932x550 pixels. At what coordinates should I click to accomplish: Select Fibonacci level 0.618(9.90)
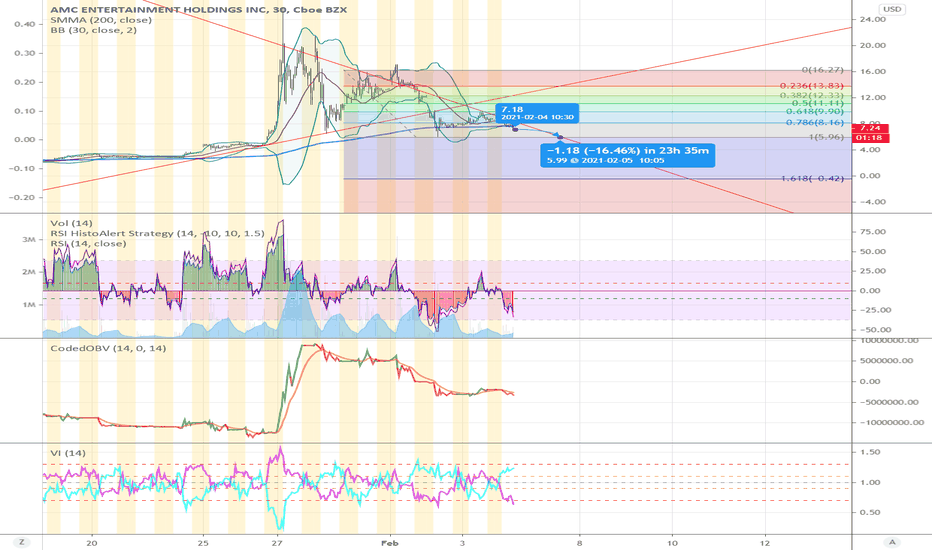[x=815, y=112]
